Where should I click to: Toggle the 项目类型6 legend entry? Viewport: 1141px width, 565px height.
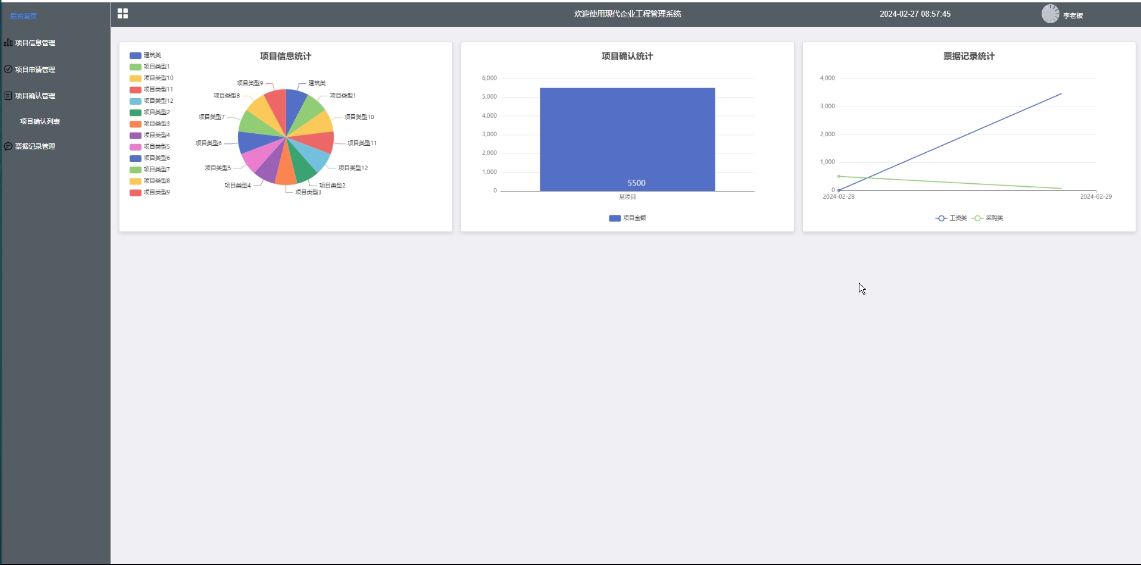(x=150, y=158)
